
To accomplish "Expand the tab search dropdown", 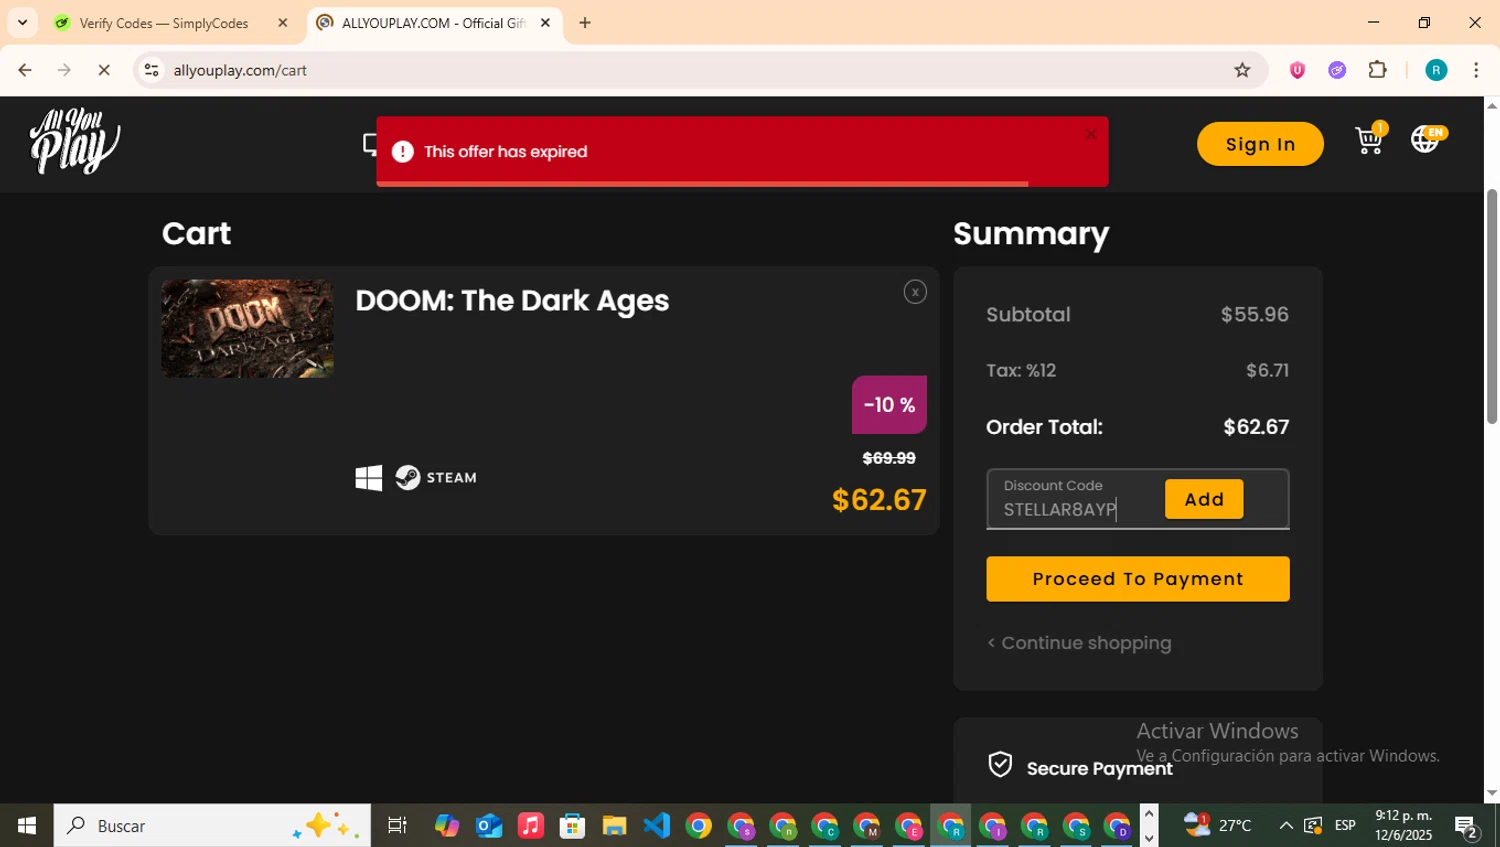I will coord(22,23).
